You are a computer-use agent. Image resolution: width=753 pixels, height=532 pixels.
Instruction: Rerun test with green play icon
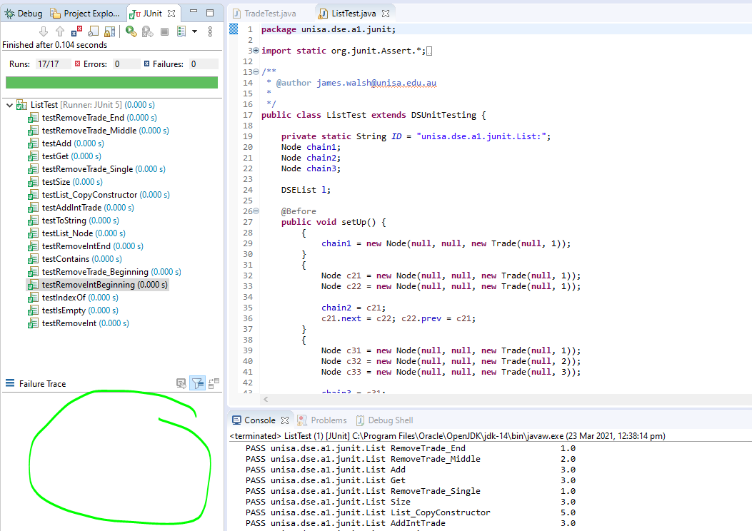(x=131, y=32)
